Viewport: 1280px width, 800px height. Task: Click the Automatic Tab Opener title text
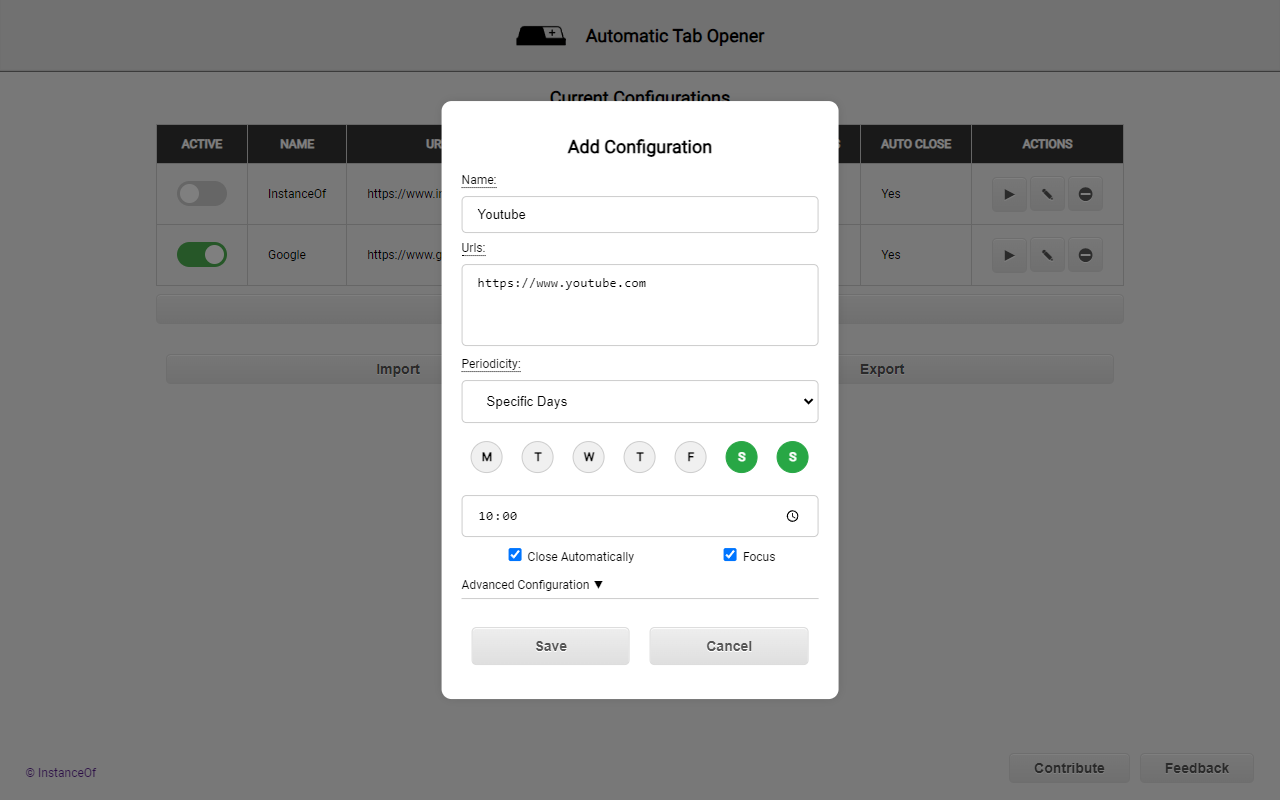point(675,36)
